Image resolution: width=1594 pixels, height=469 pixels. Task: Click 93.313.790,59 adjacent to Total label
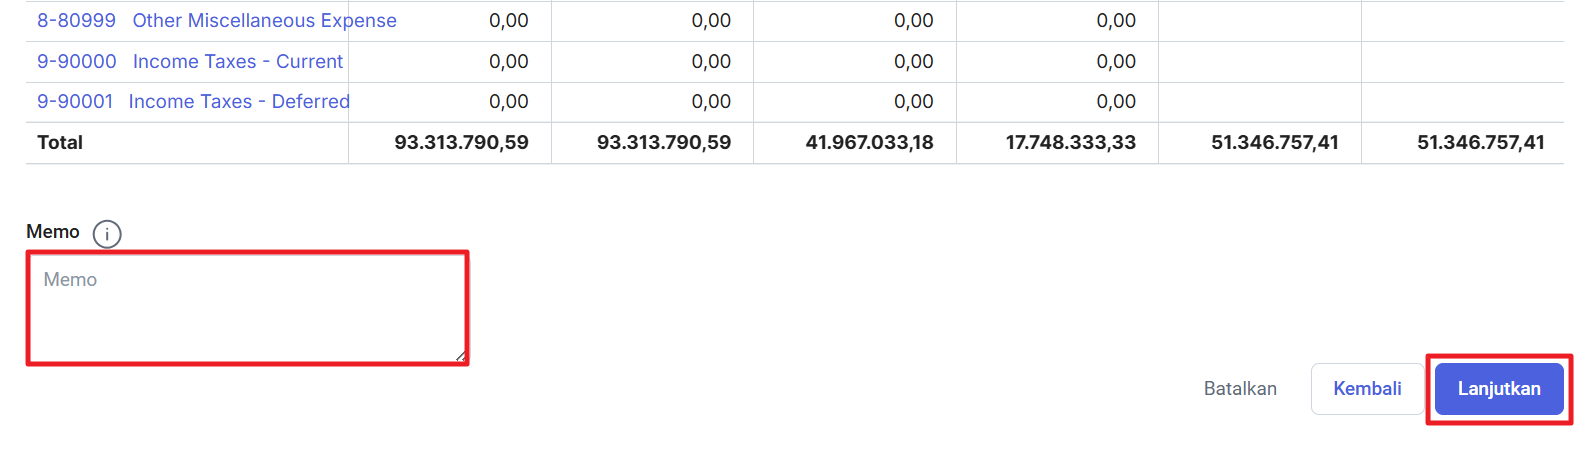(x=462, y=143)
